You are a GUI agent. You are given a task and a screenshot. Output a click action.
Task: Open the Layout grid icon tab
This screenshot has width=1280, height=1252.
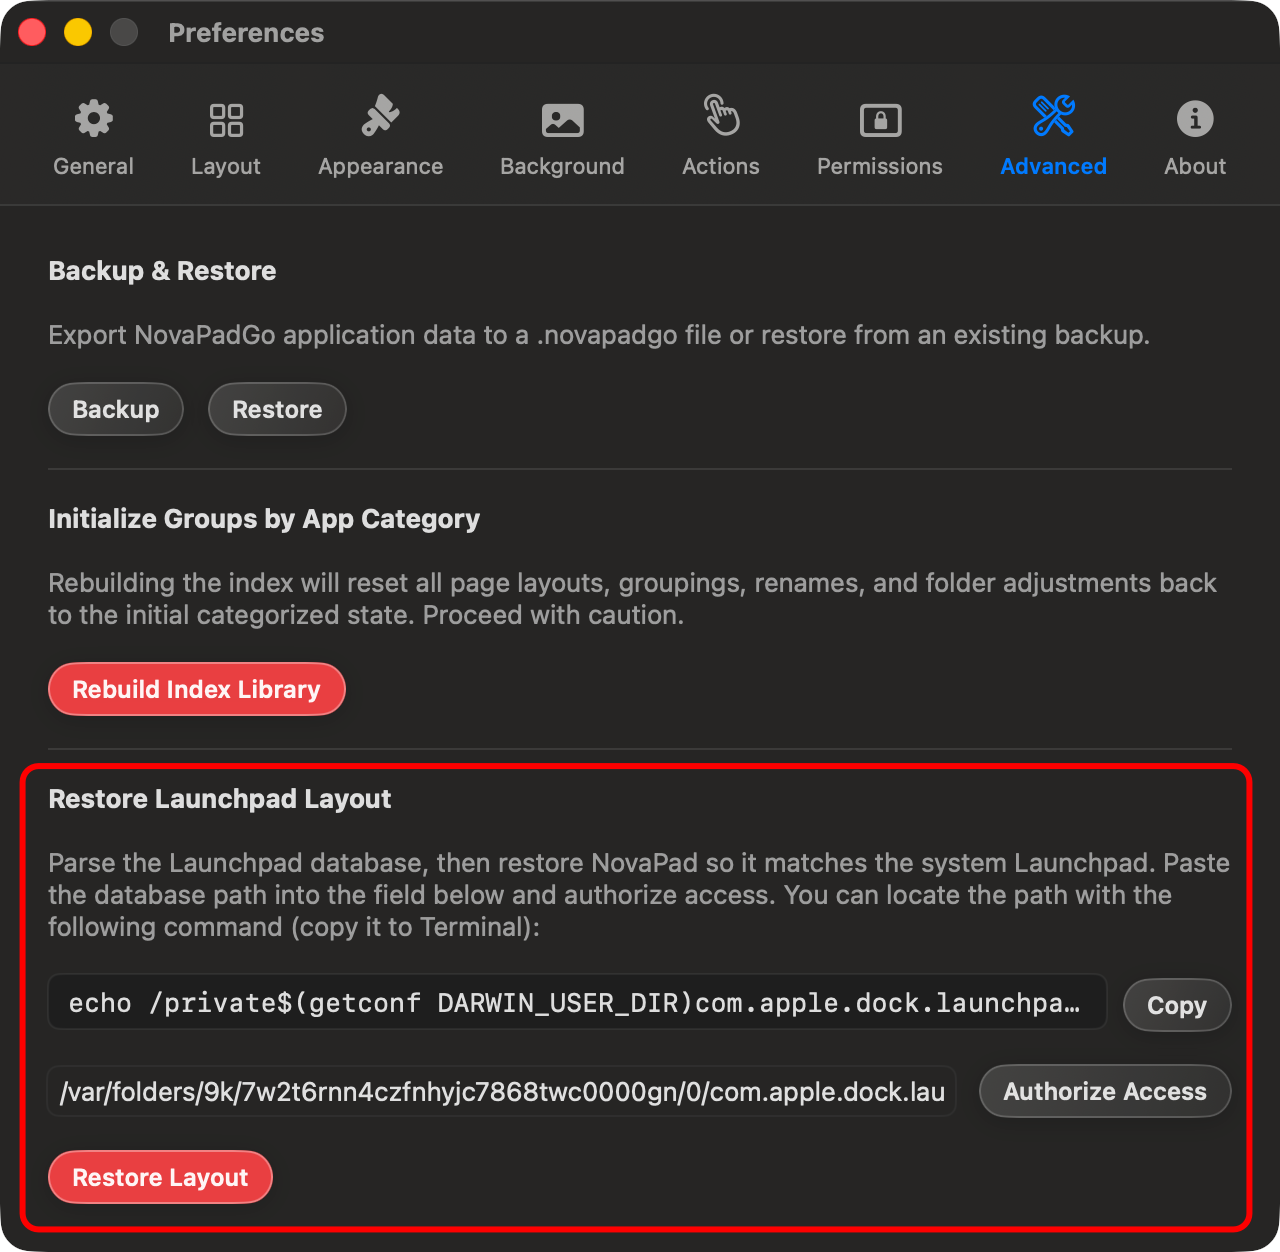click(226, 120)
